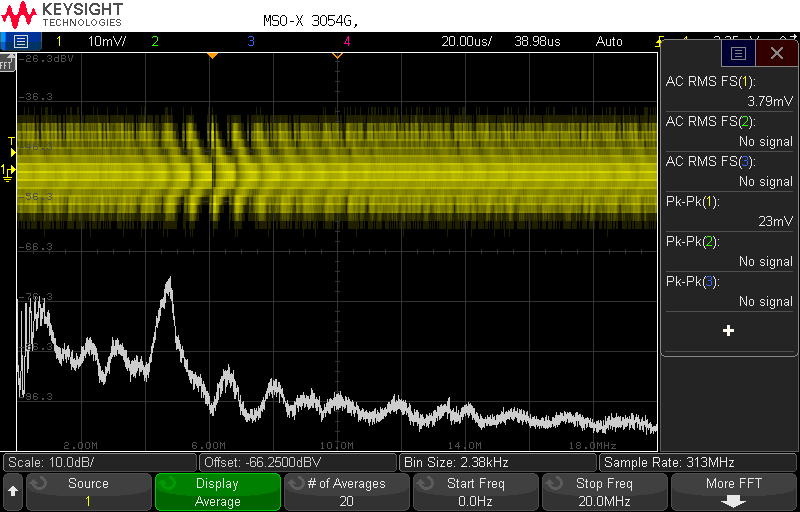Click the channel 1 ground reference marker
The width and height of the screenshot is (800, 512).
pos(8,172)
